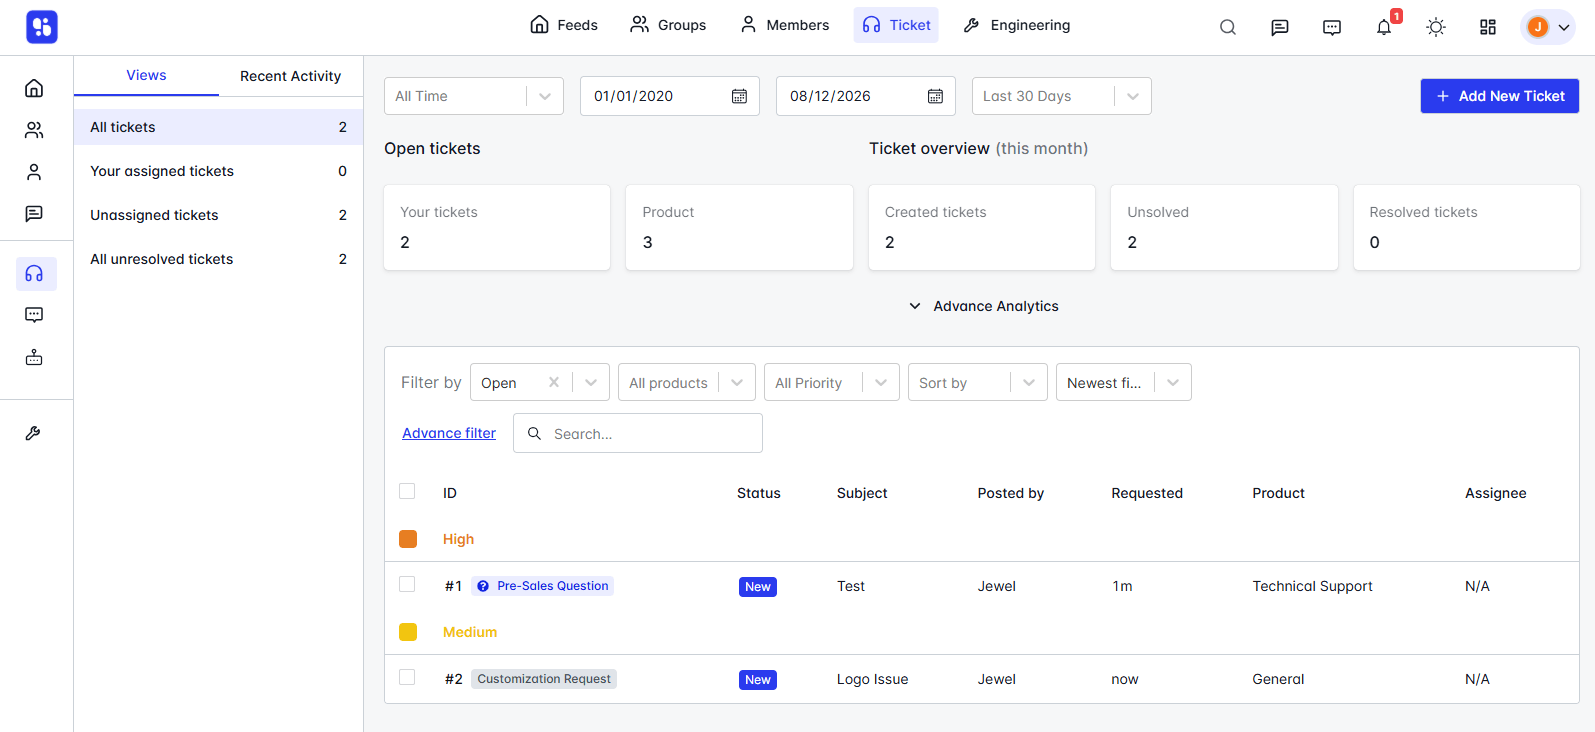
Task: Click the Pre-Sales Question tag on ticket #1
Action: tap(543, 586)
